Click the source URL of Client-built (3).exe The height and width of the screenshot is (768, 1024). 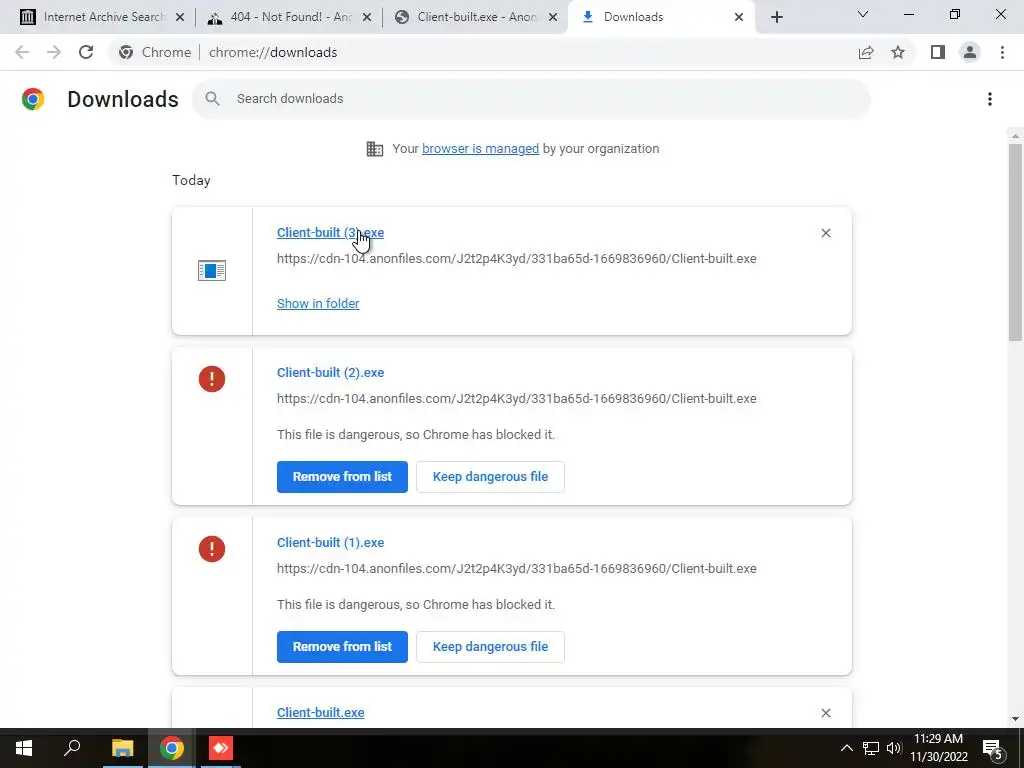[517, 259]
